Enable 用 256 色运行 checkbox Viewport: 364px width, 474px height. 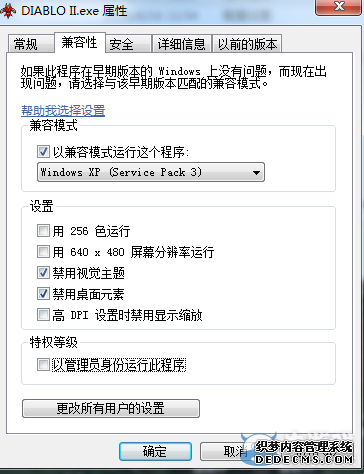point(43,231)
